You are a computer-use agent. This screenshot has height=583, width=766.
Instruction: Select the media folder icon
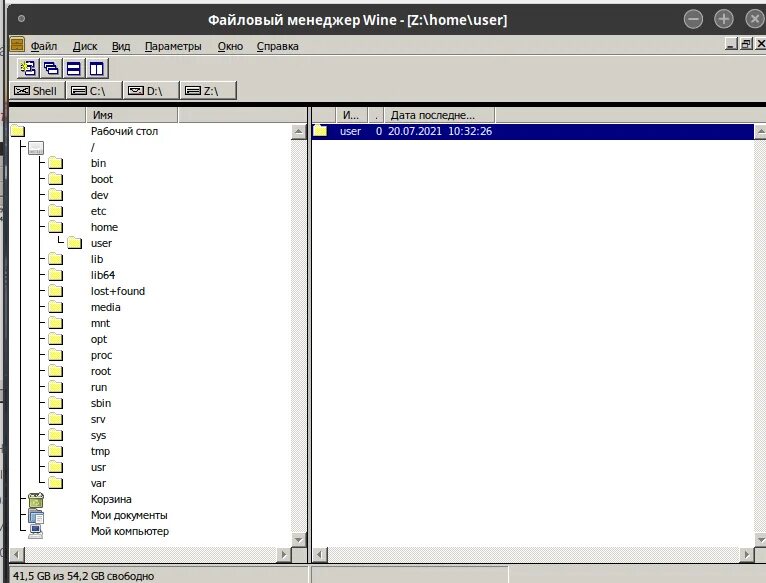pyautogui.click(x=56, y=307)
